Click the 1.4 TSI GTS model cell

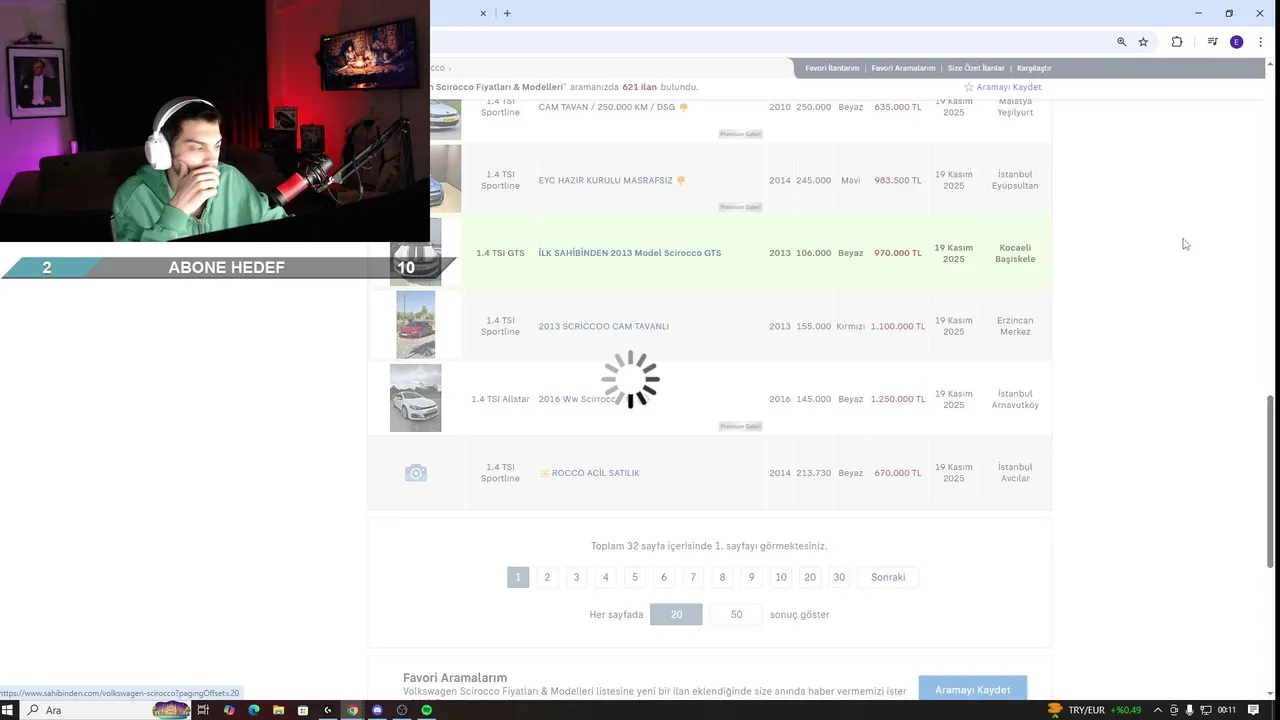[x=500, y=253]
